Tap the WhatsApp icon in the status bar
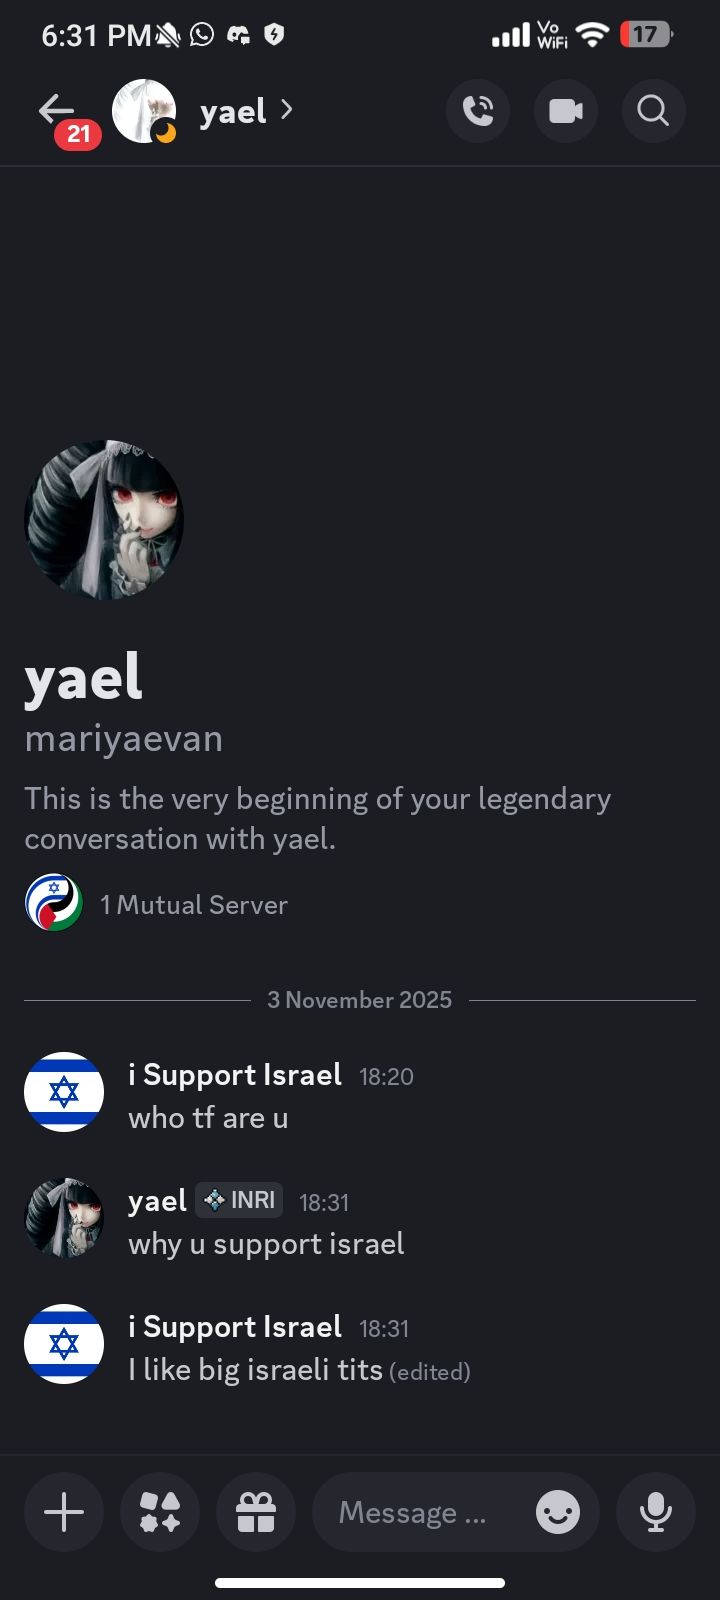720x1600 pixels. [x=202, y=35]
